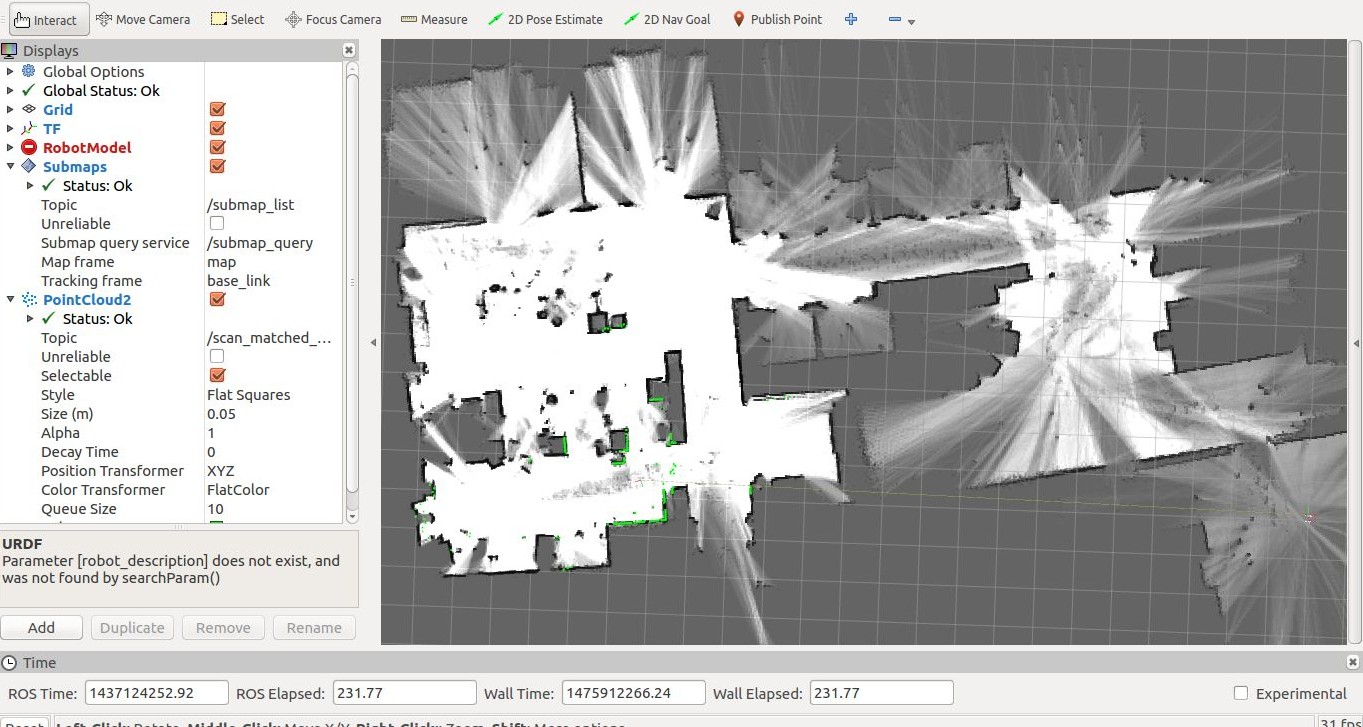1363x727 pixels.
Task: Expand the RobotModel display entry
Action: click(10, 147)
